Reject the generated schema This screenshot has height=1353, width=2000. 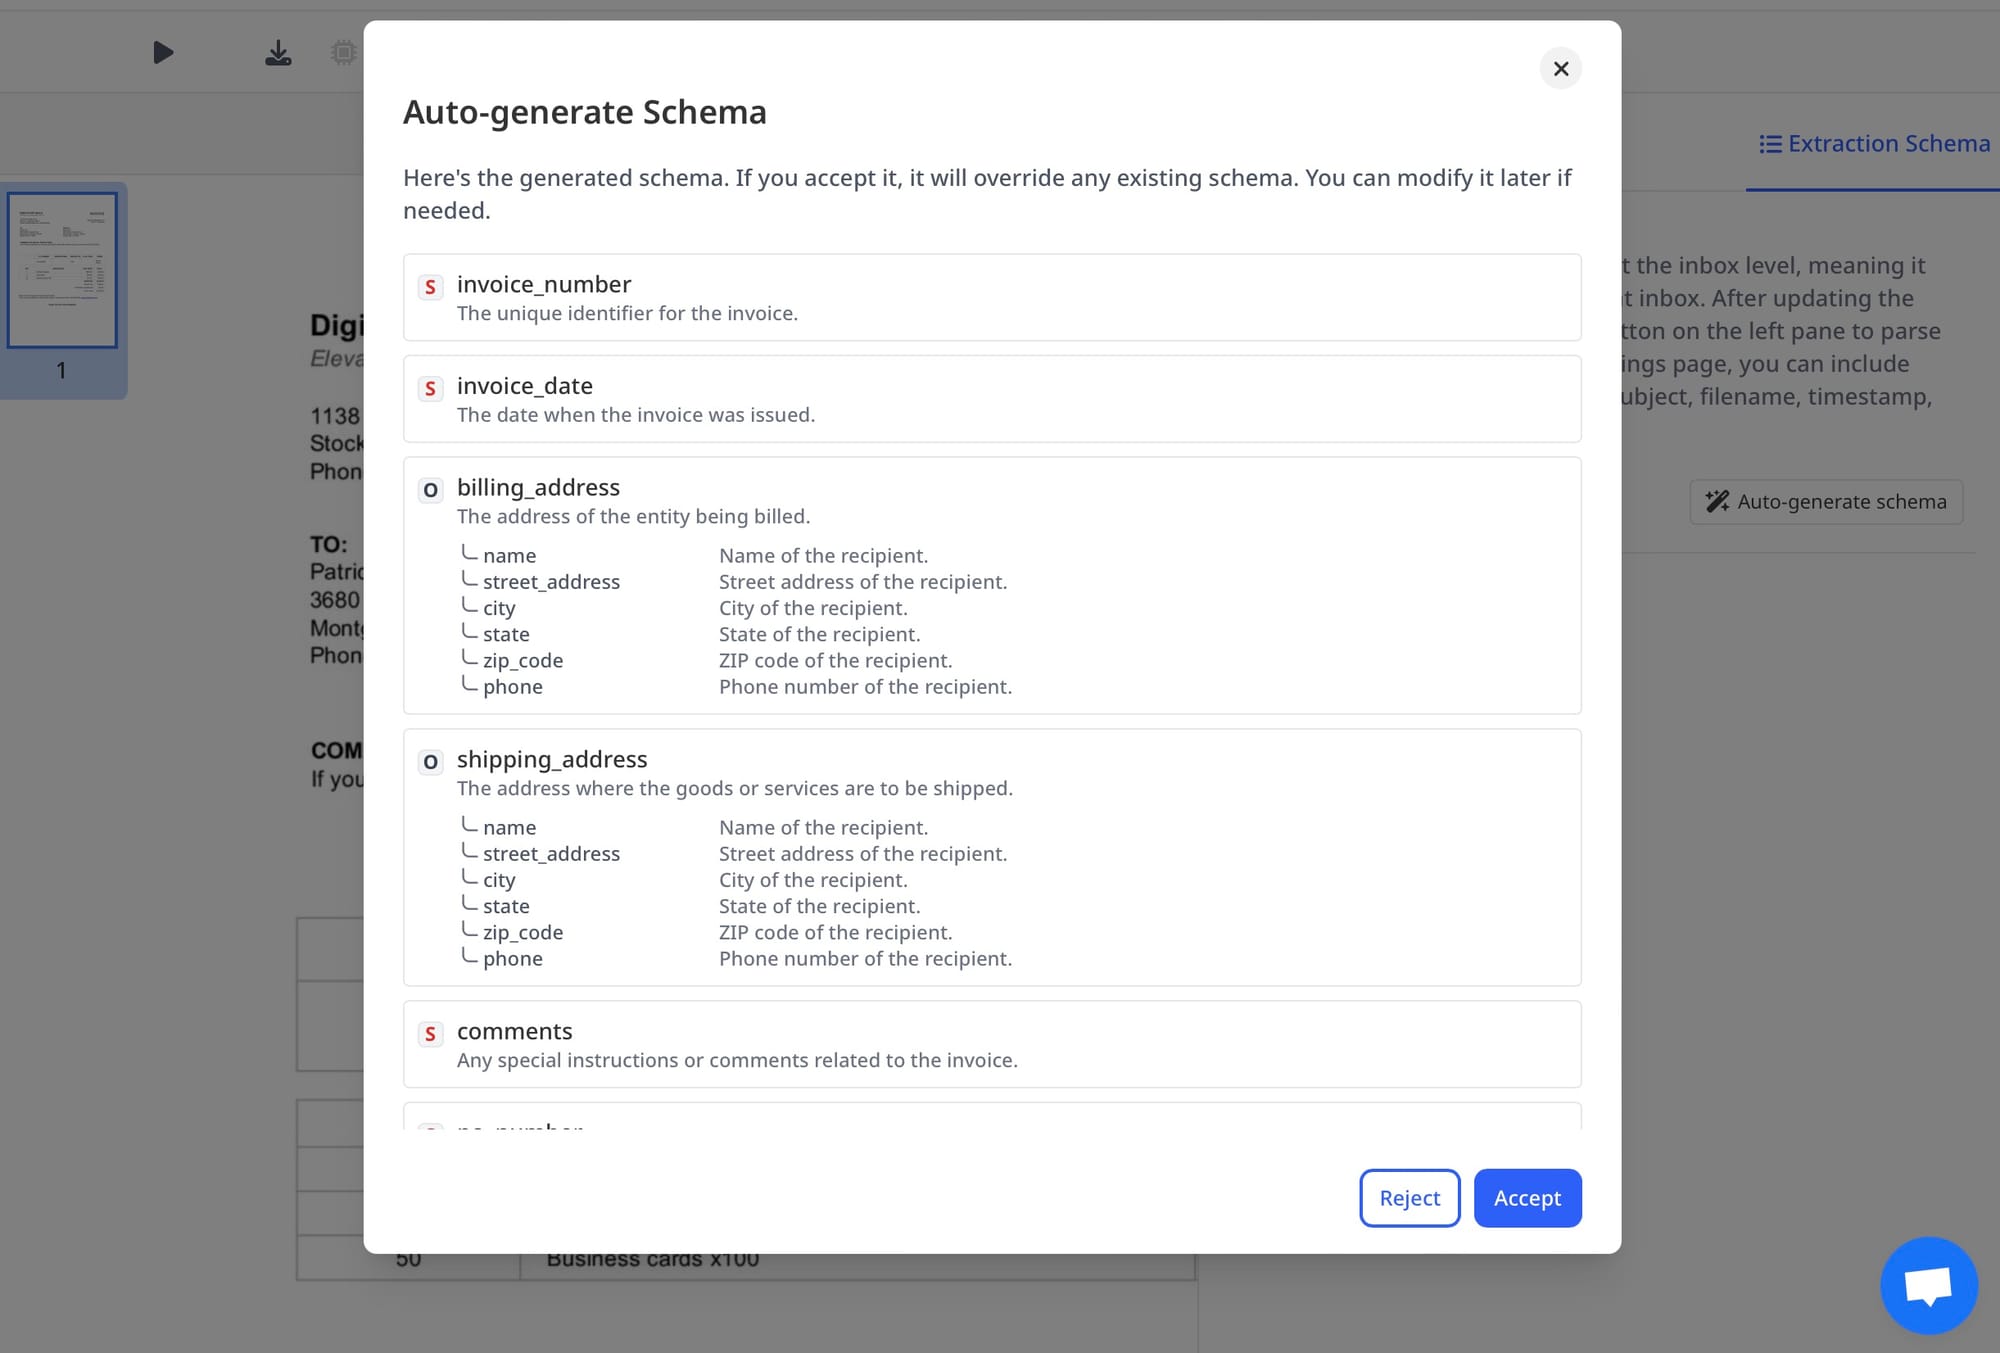pos(1409,1198)
